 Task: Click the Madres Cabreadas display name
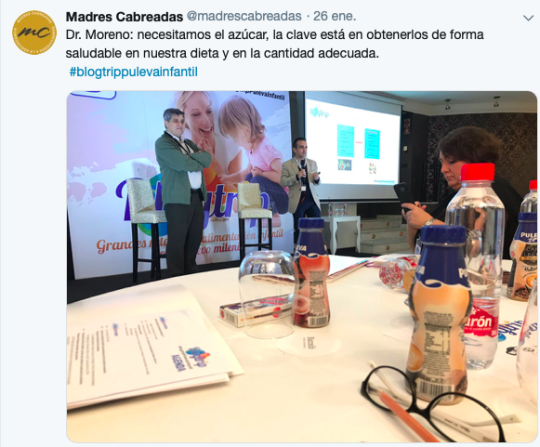tap(124, 17)
